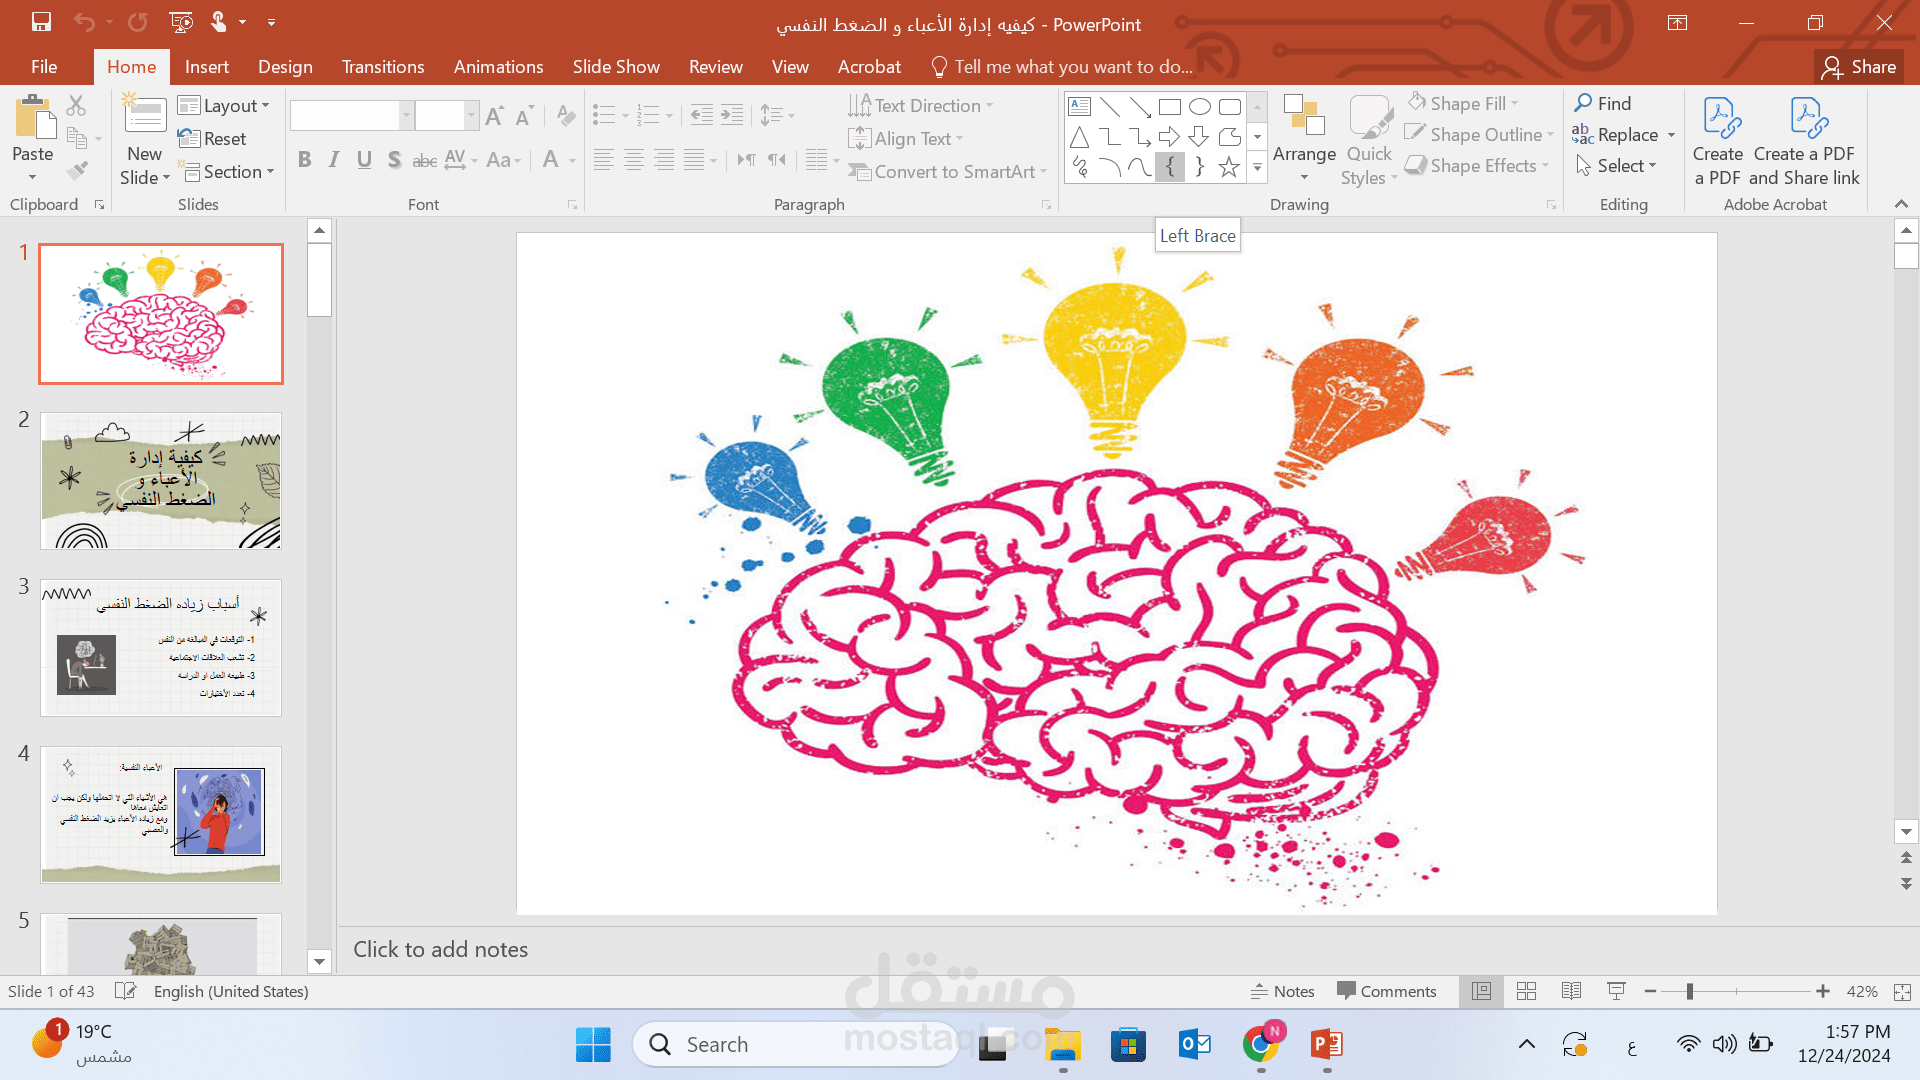Open Slide Sorter view from status bar
The image size is (1920, 1080).
pyautogui.click(x=1526, y=991)
